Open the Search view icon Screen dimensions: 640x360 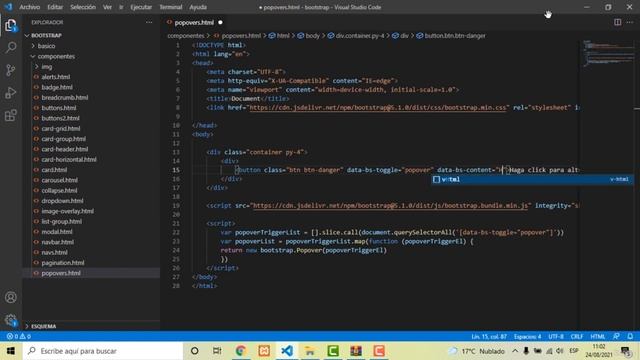(11, 47)
